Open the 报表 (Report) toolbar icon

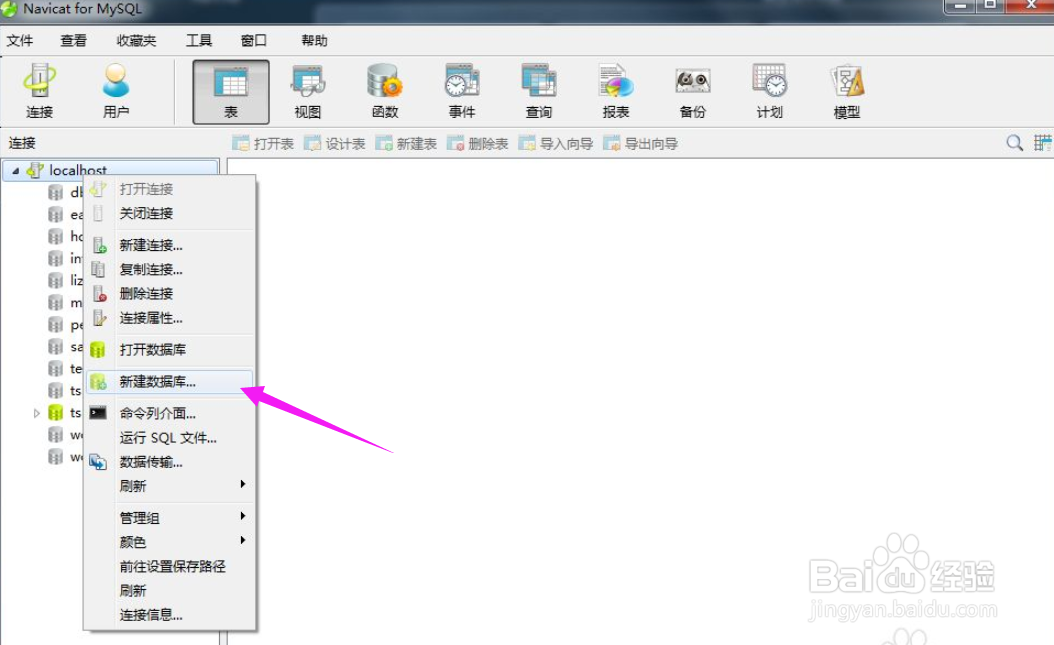pyautogui.click(x=616, y=92)
